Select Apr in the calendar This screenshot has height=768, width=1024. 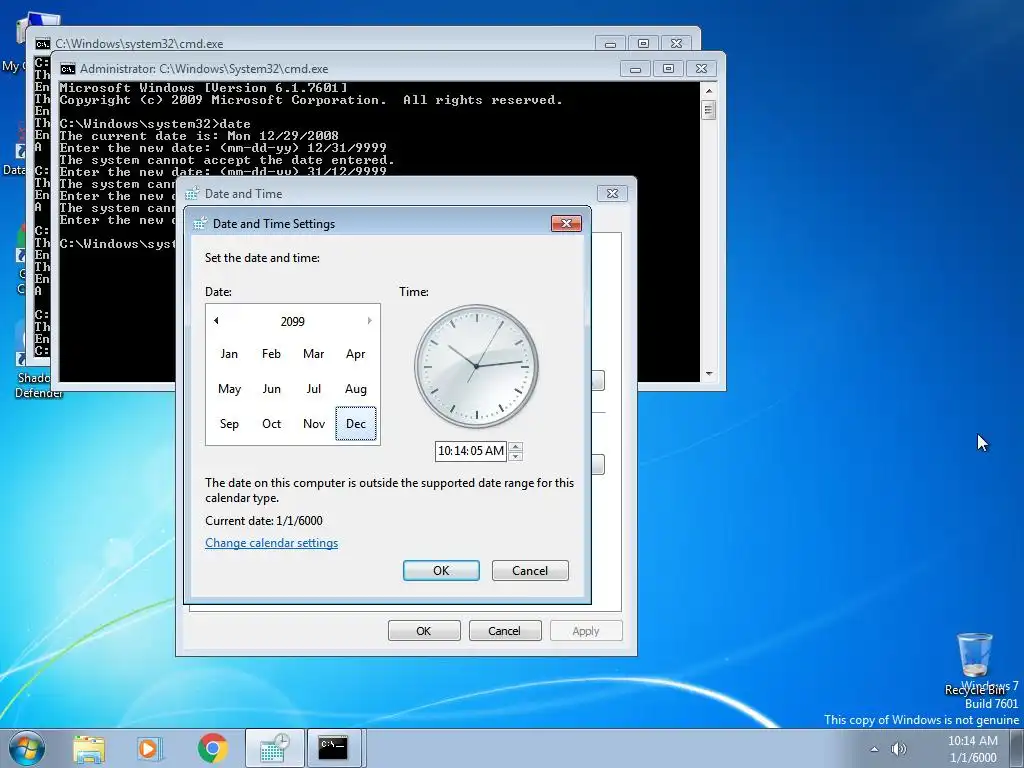pyautogui.click(x=355, y=354)
